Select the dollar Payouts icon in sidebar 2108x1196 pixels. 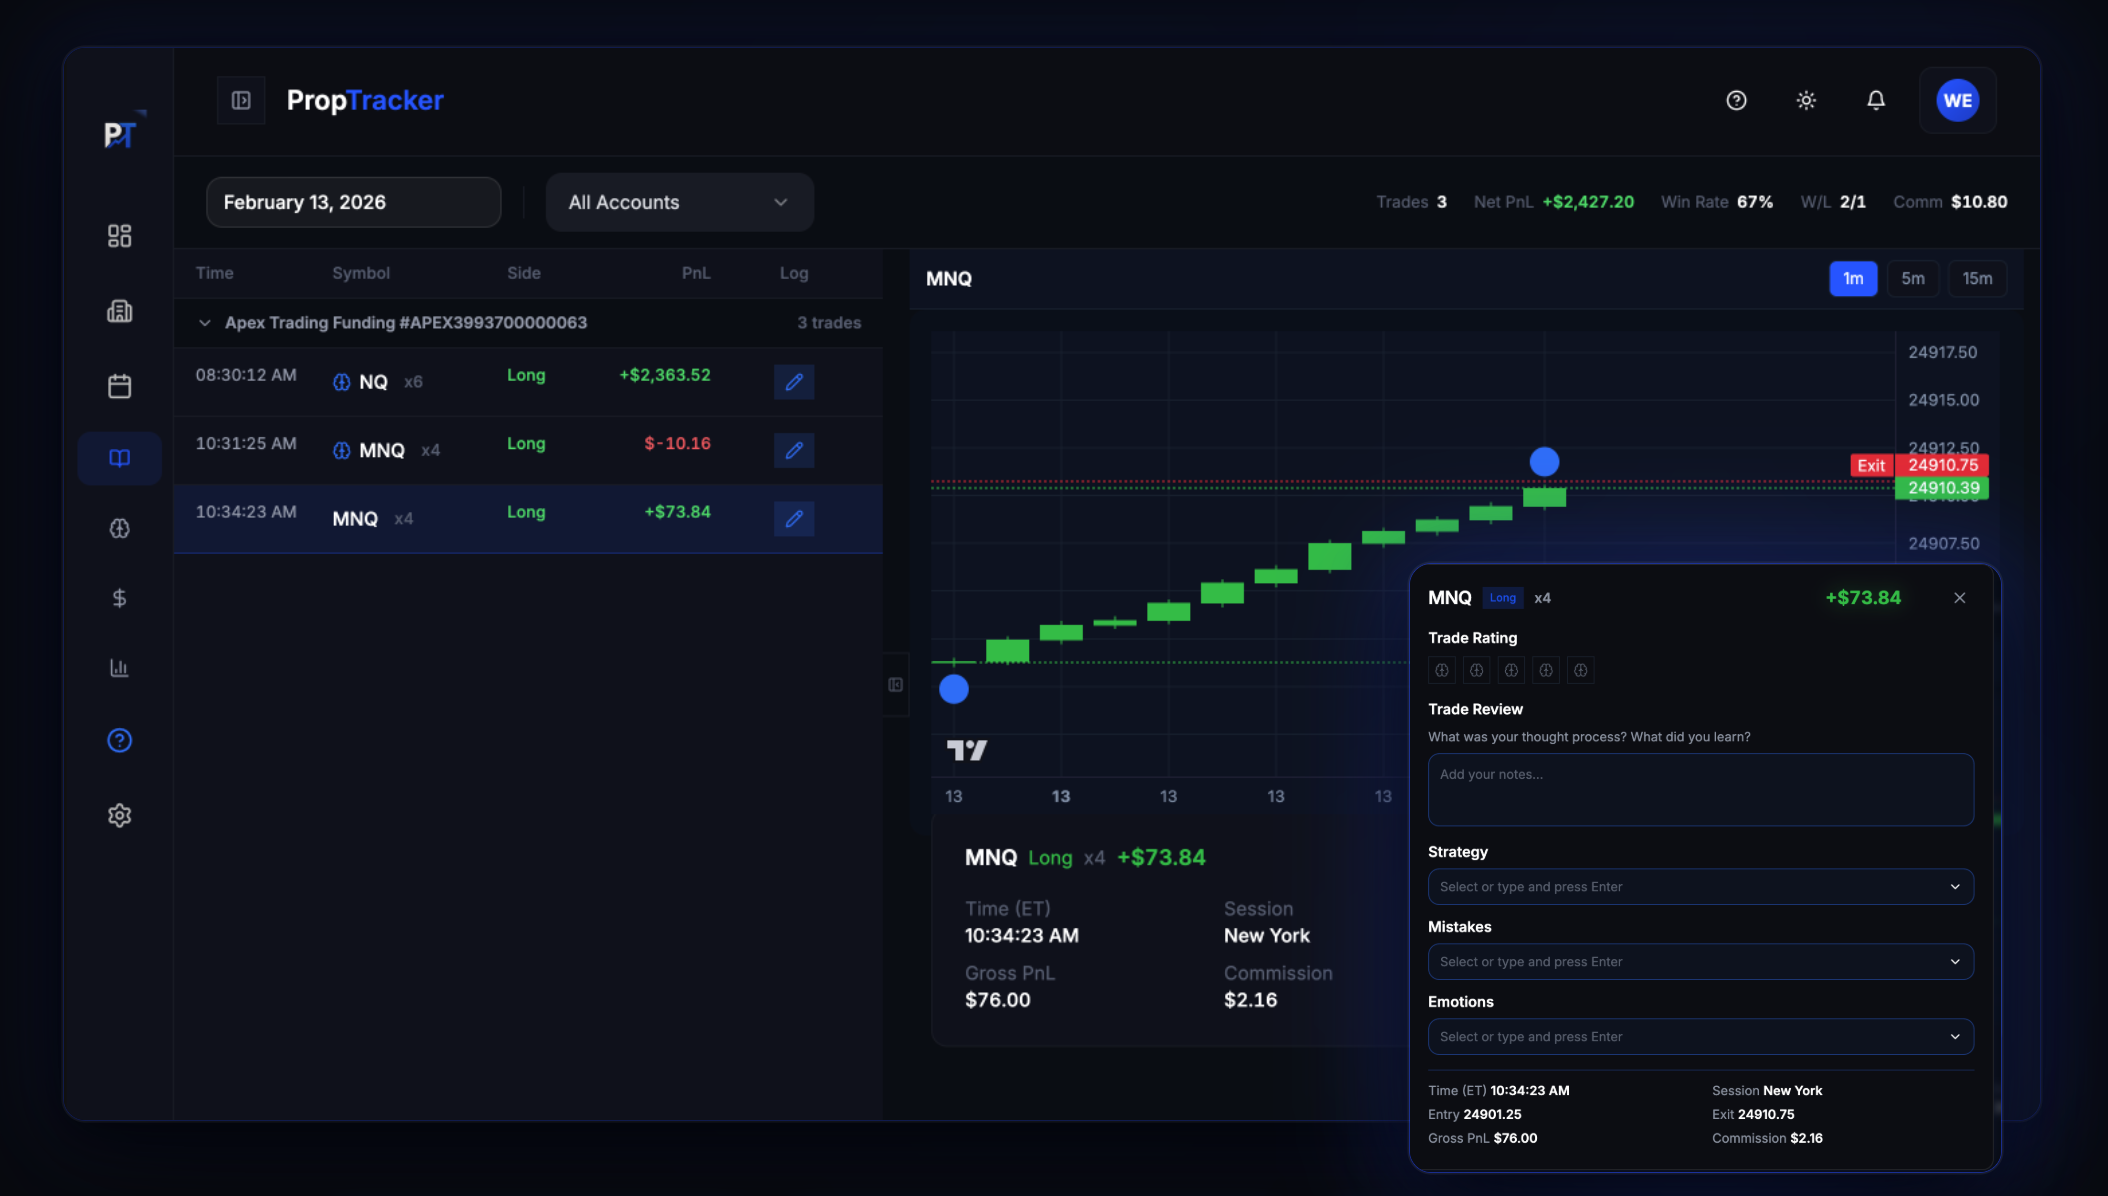(120, 598)
